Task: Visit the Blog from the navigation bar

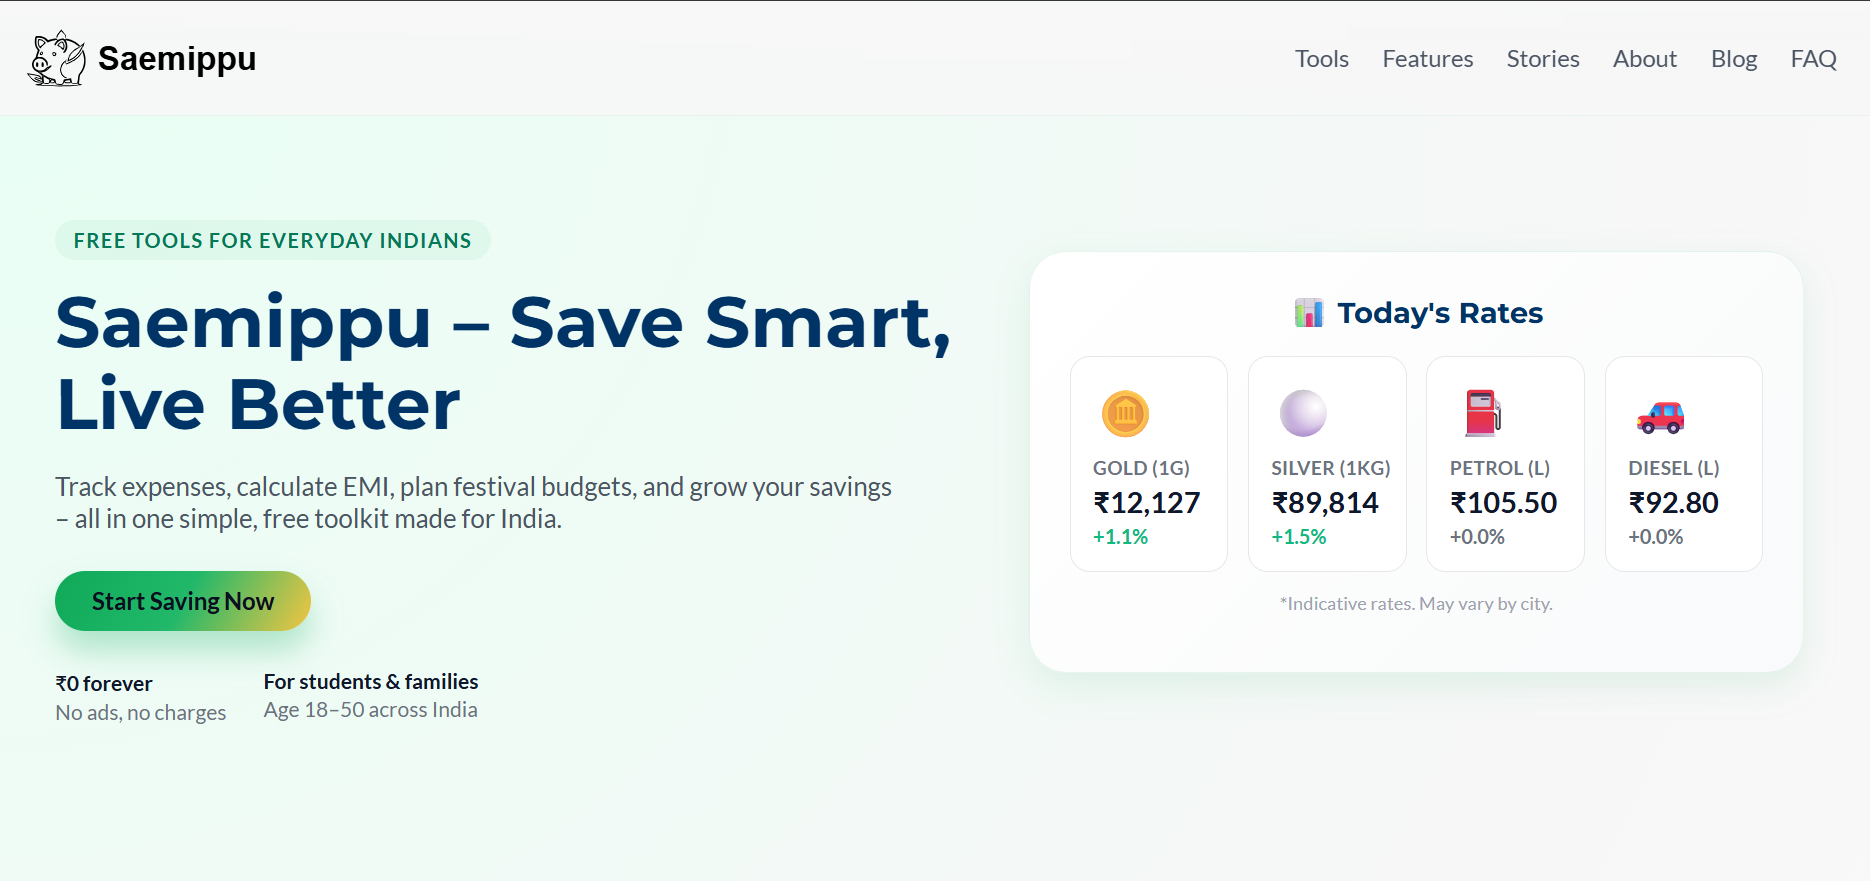Action: pyautogui.click(x=1733, y=58)
